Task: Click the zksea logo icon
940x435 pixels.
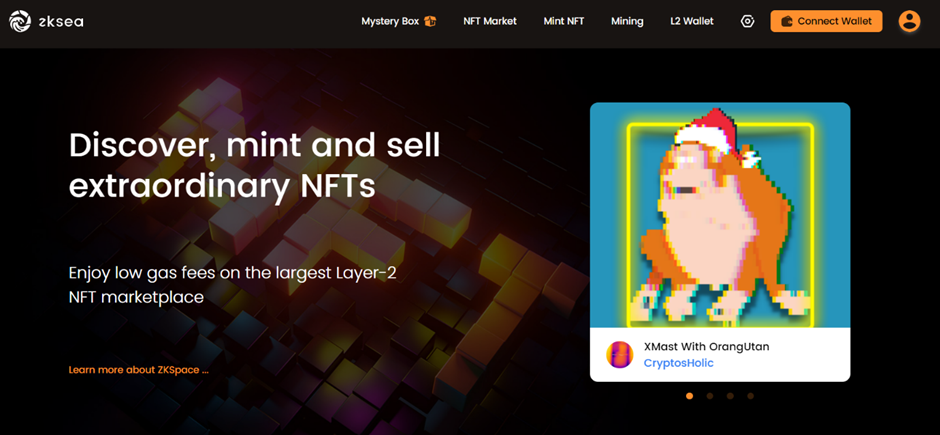Action: tap(20, 22)
